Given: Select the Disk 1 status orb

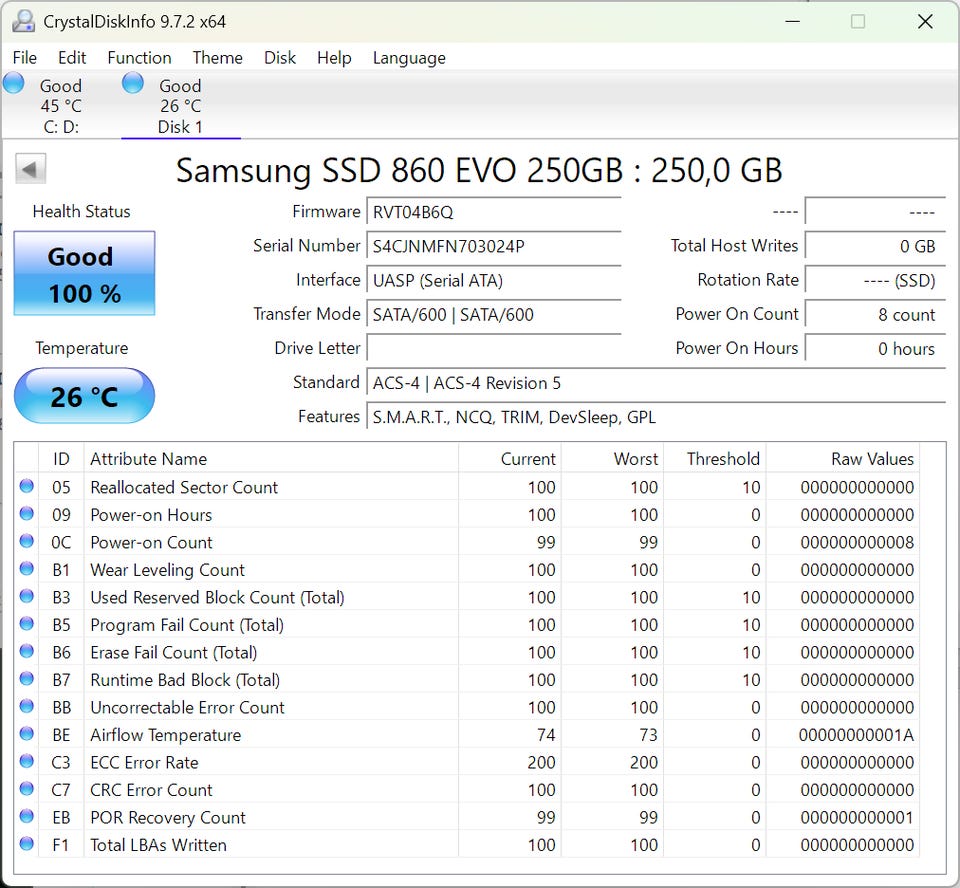Looking at the screenshot, I should click(x=133, y=84).
